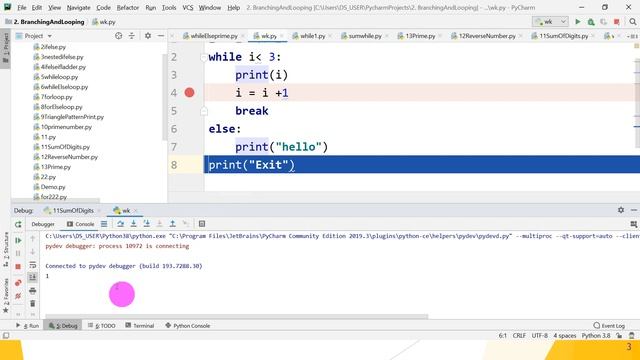The width and height of the screenshot is (640, 360).
Task: Click Evaluate Expression calculator icon
Action: pyautogui.click(x=202, y=224)
